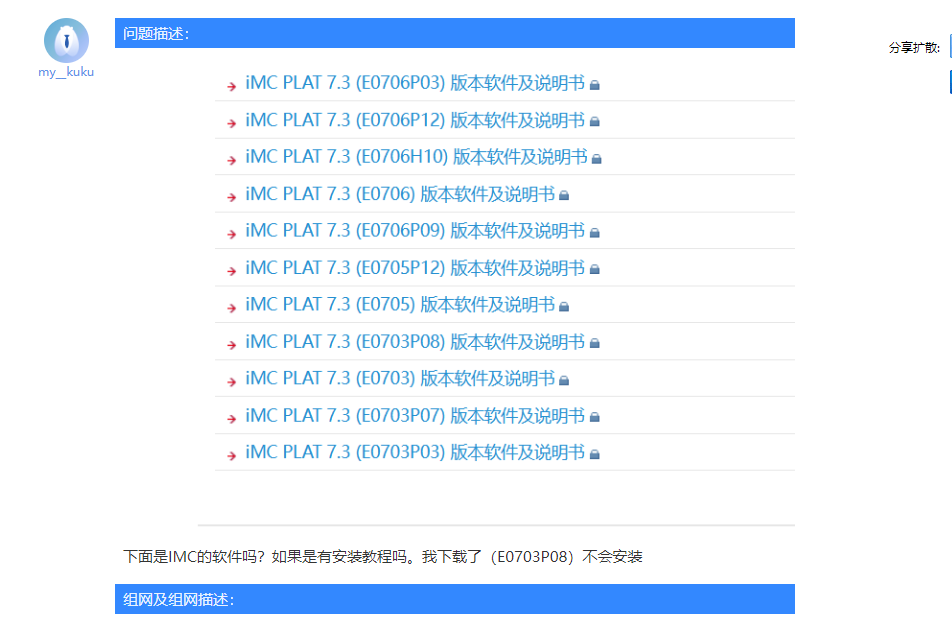Open iMC PLAT 7.3 (E0703P07) software link

(415, 416)
